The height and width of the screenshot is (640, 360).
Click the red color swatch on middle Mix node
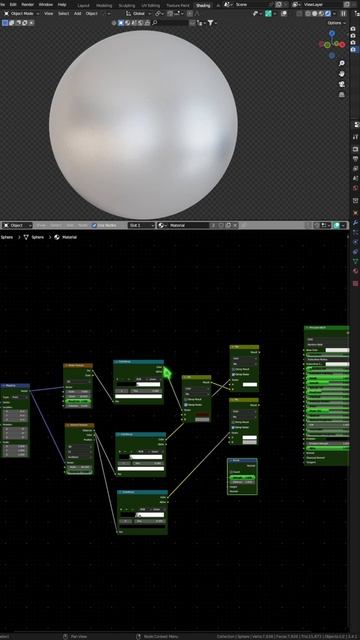coord(202,415)
